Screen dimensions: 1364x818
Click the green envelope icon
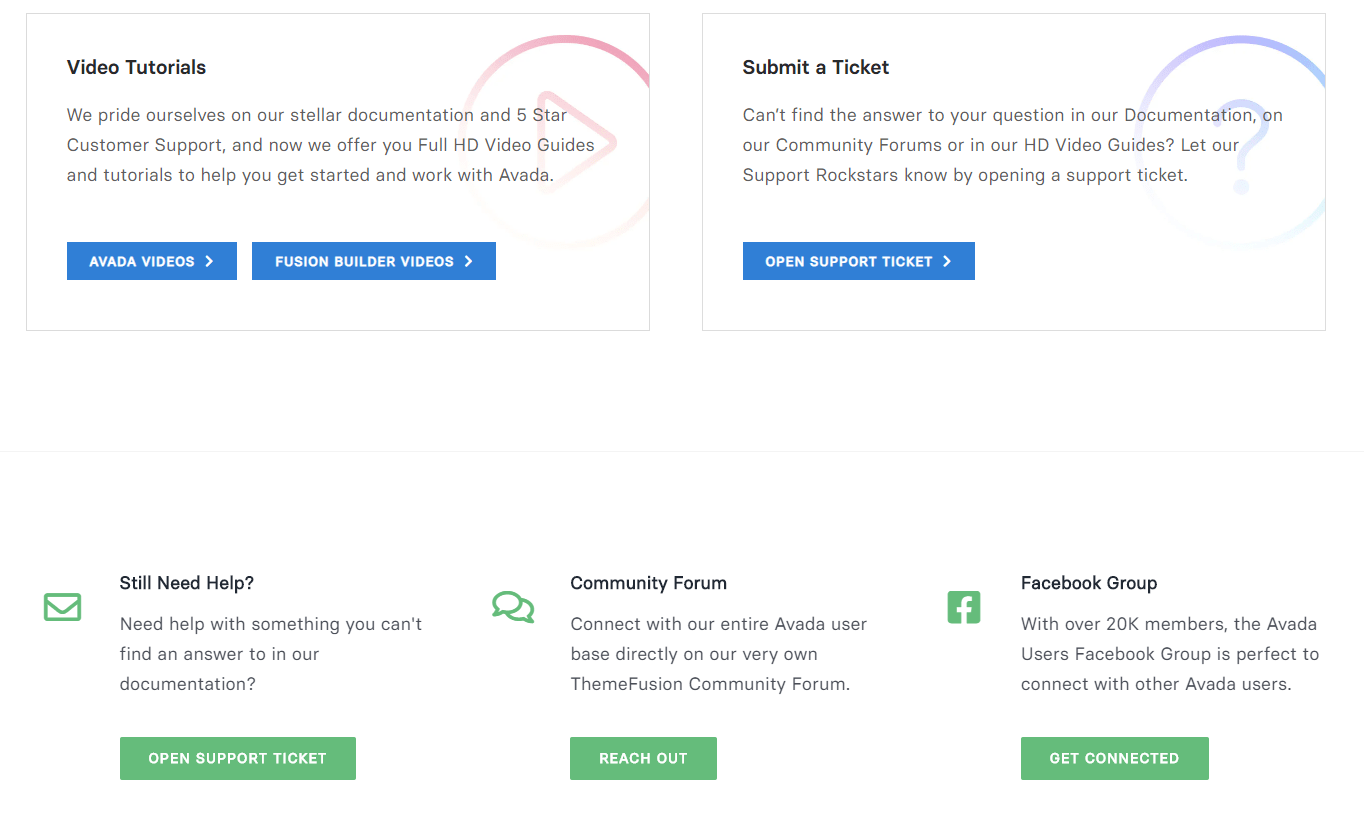click(62, 607)
